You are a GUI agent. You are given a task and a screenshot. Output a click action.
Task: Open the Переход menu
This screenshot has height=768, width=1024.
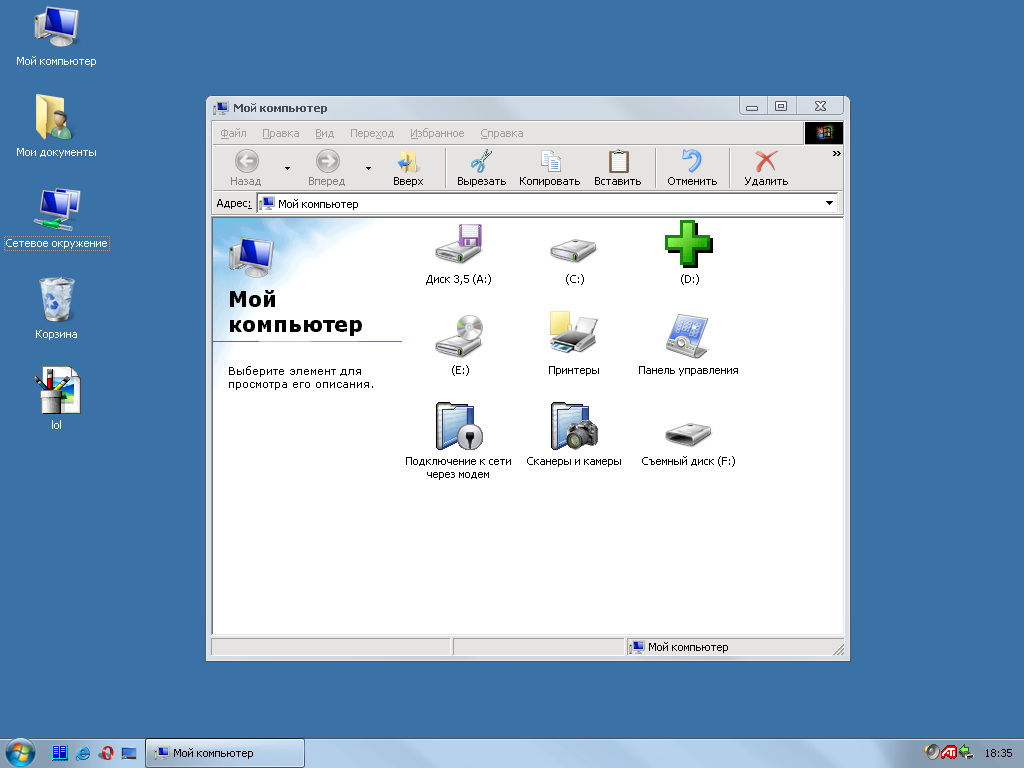[x=372, y=133]
